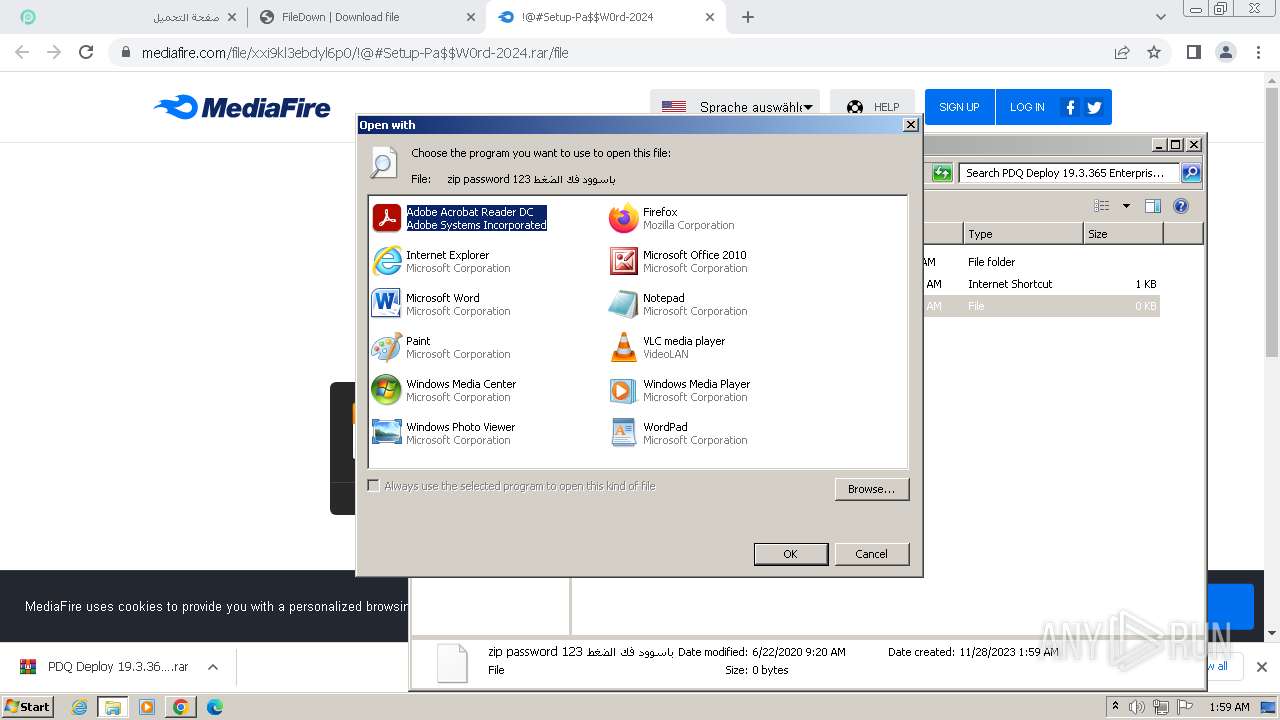Reload the MediaFire page
Viewport: 1280px width, 720px height.
click(x=86, y=52)
